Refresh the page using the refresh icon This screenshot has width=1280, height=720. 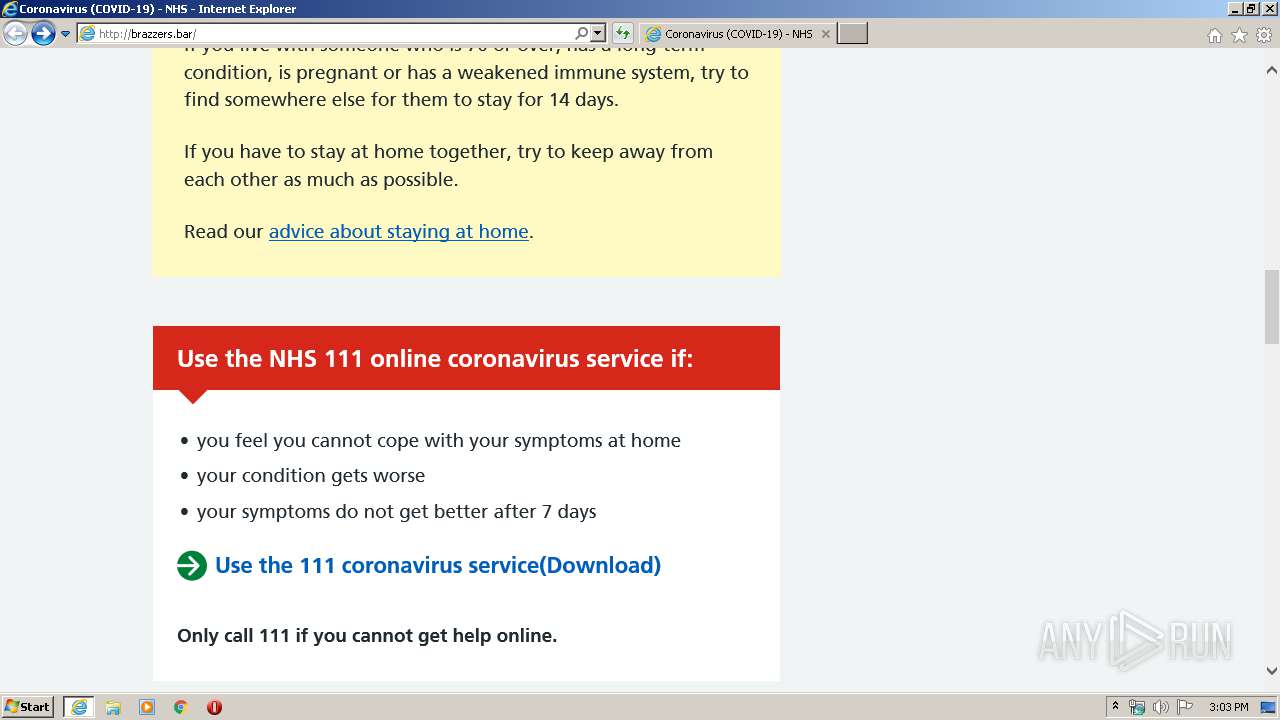pyautogui.click(x=622, y=34)
